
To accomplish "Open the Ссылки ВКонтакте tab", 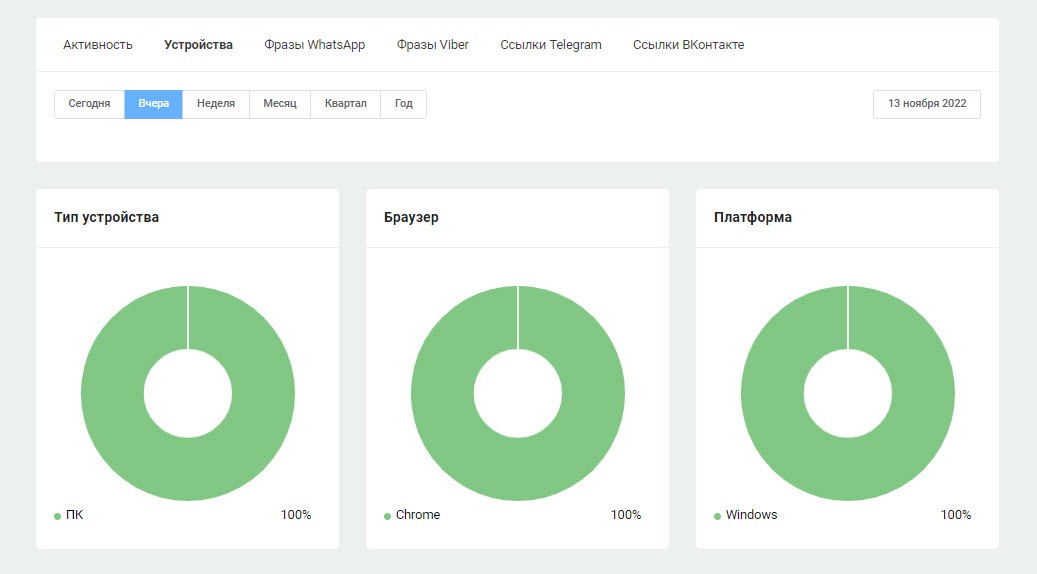I will [688, 45].
